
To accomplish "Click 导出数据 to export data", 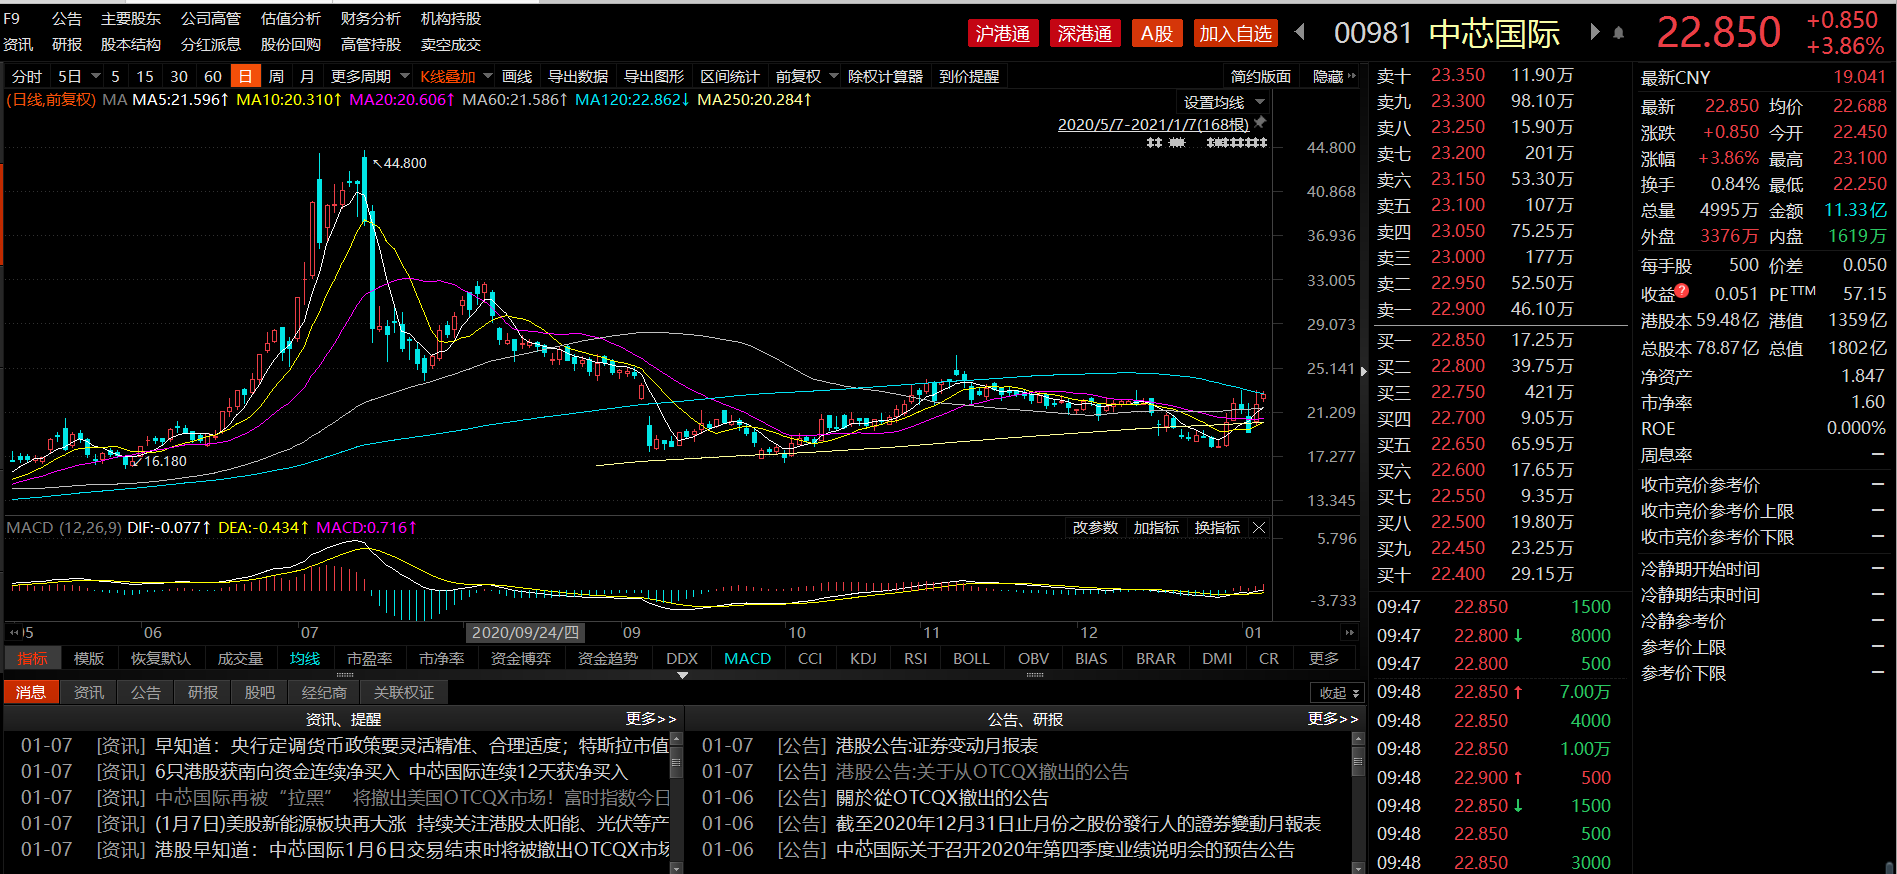I will tap(578, 76).
